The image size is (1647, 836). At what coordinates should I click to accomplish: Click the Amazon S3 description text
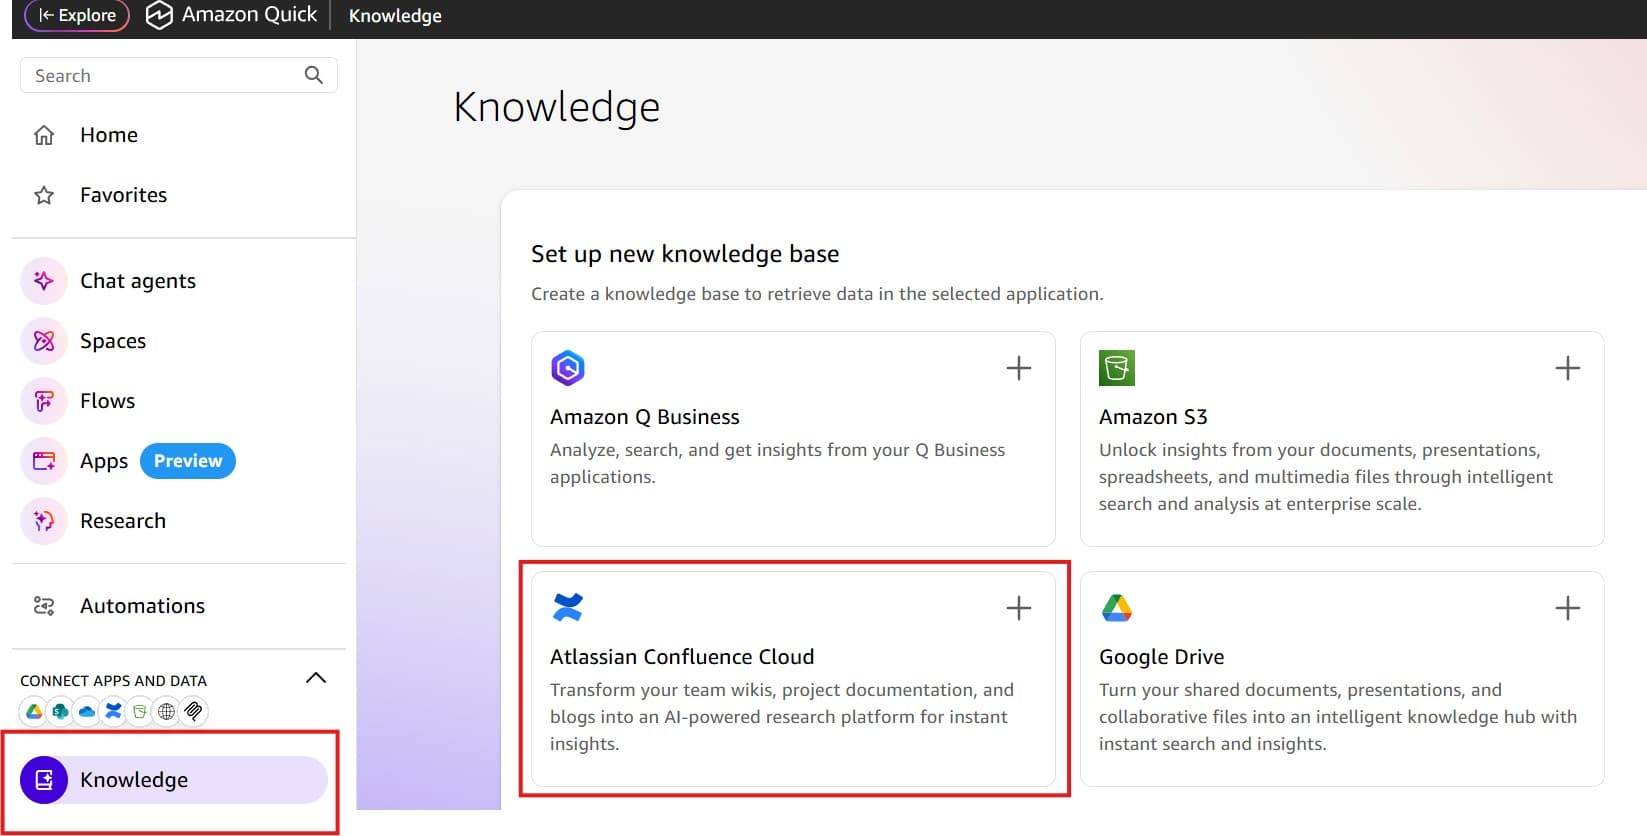[x=1326, y=477]
